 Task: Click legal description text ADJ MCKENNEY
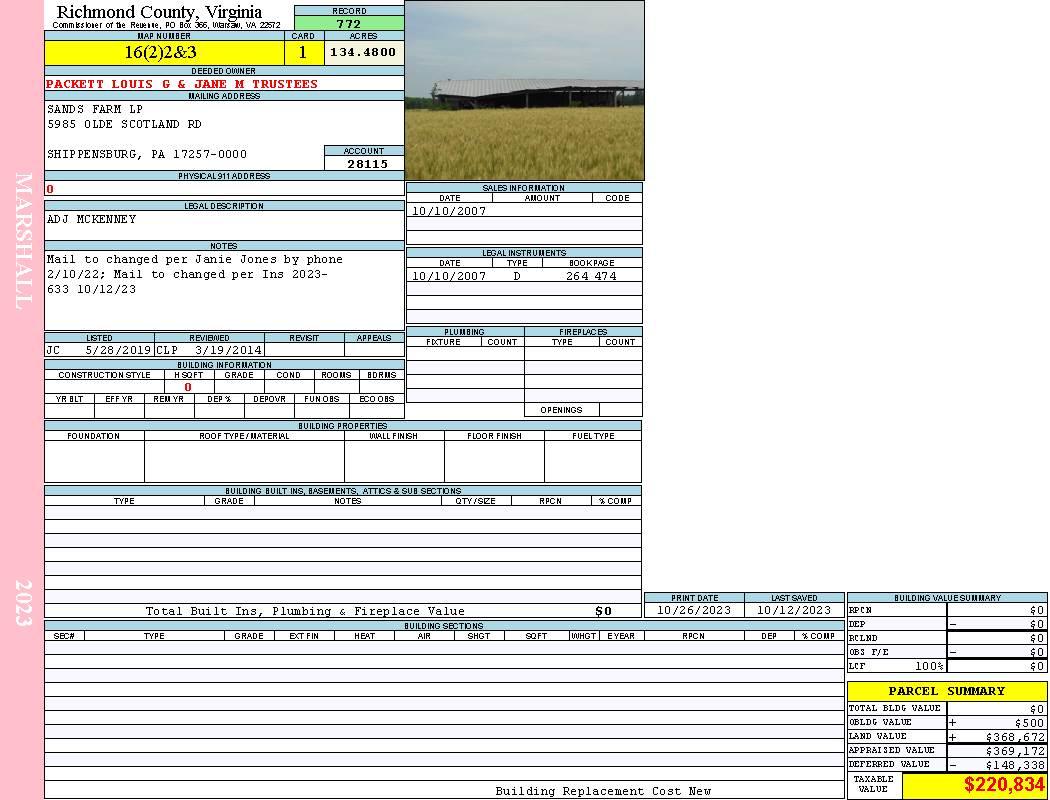pos(91,219)
